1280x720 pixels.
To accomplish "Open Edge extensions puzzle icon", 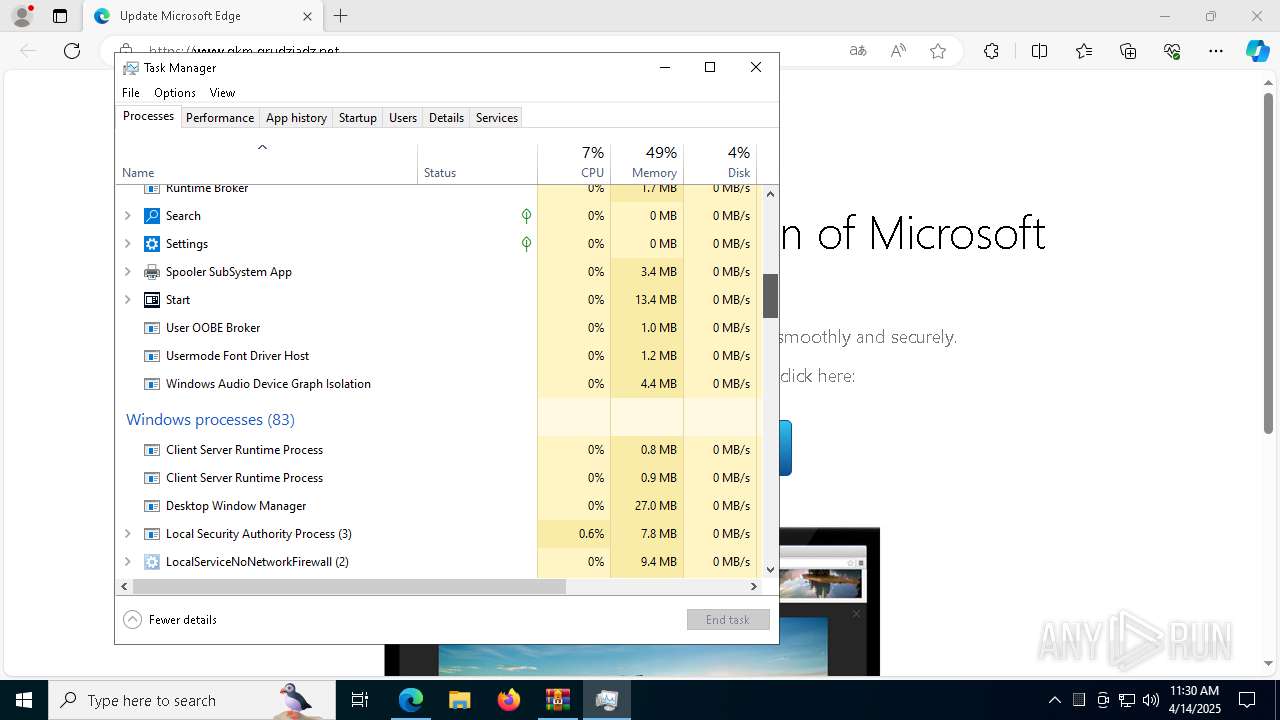I will [991, 51].
